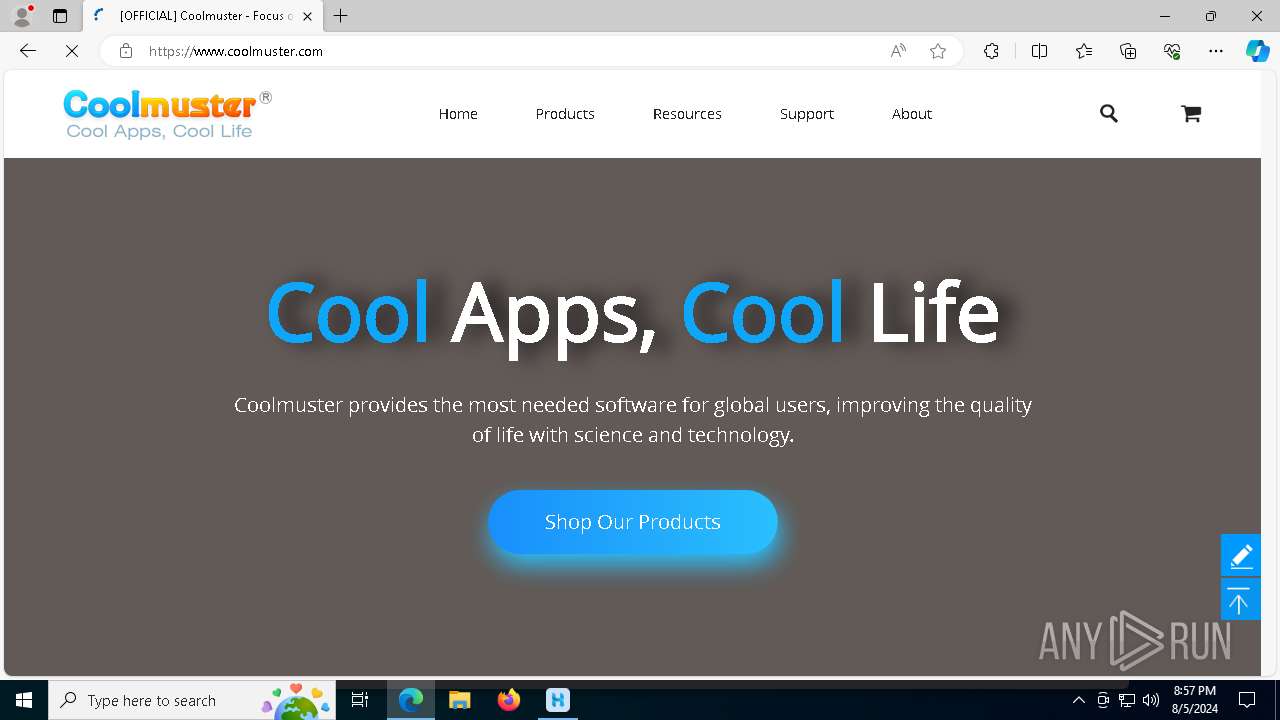
Task: Open the browser profile icon
Action: (x=22, y=16)
